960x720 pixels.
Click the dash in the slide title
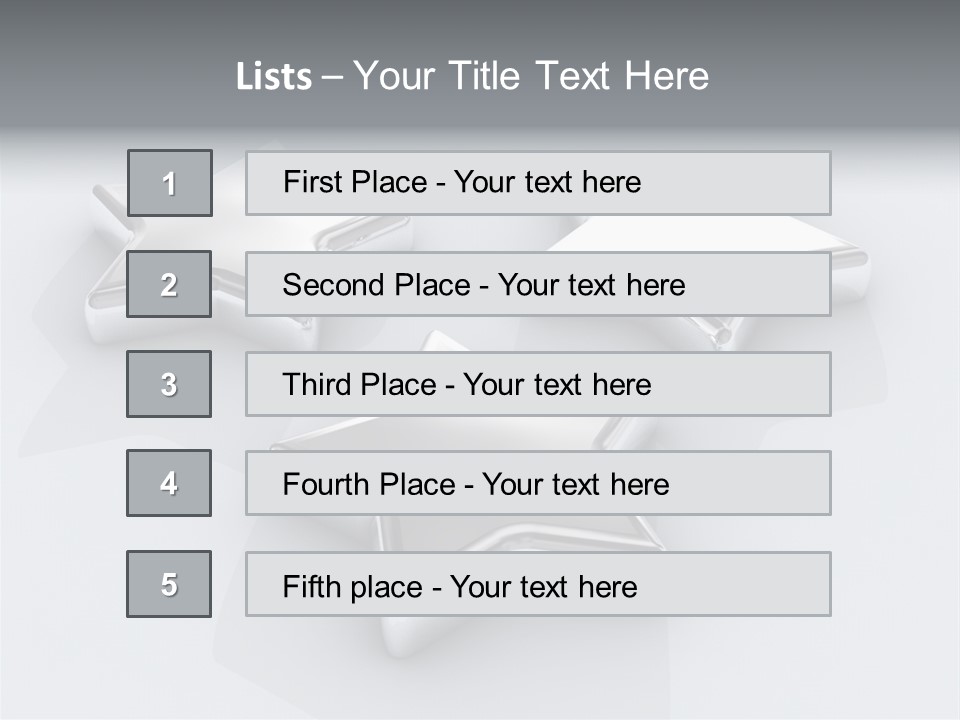(333, 76)
